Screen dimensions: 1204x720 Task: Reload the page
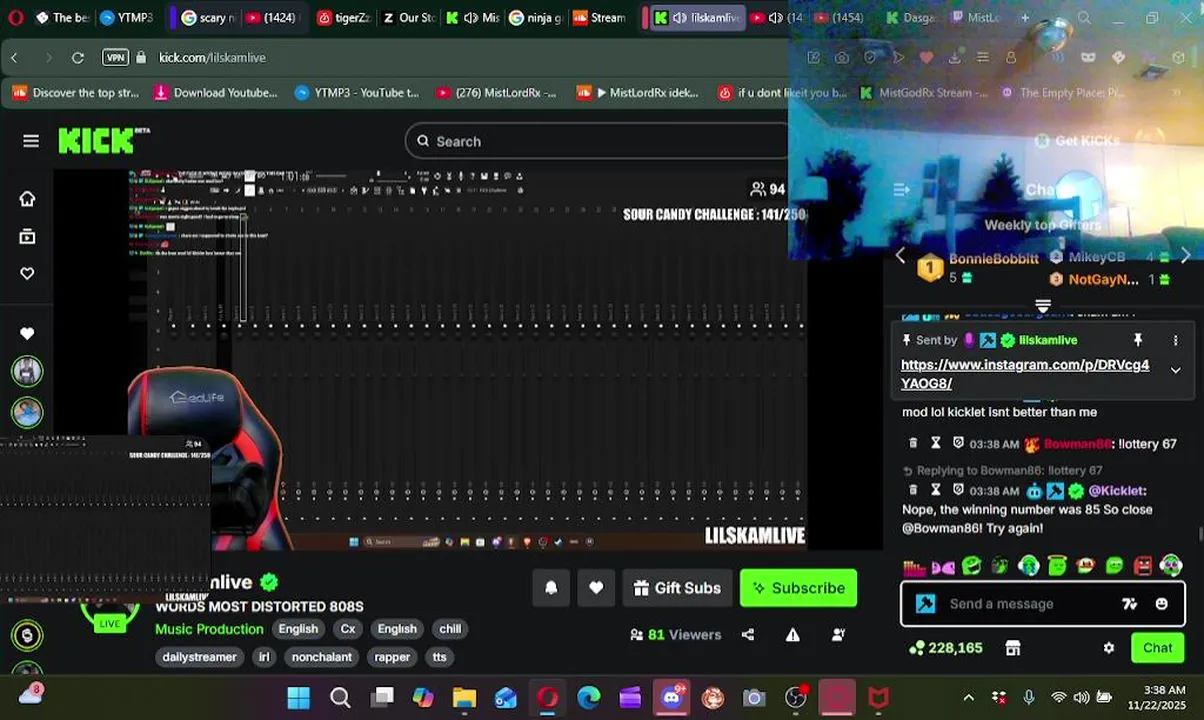[78, 58]
